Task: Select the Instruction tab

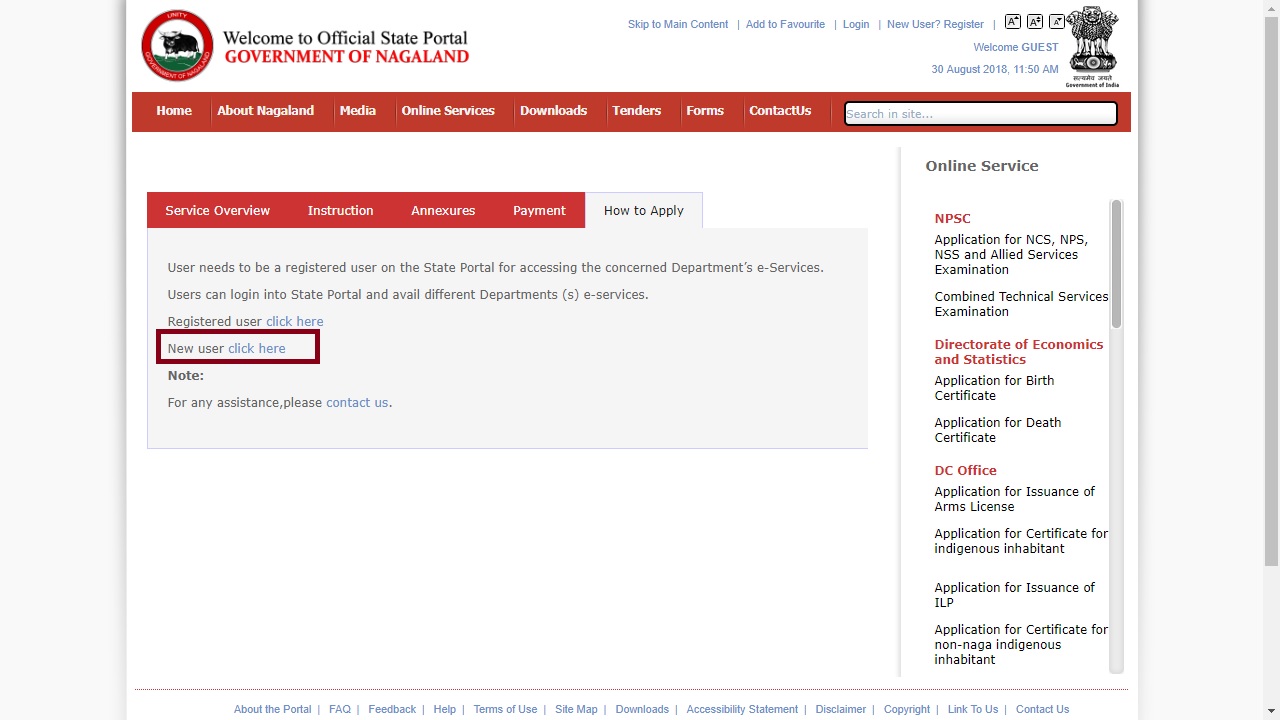Action: (x=340, y=210)
